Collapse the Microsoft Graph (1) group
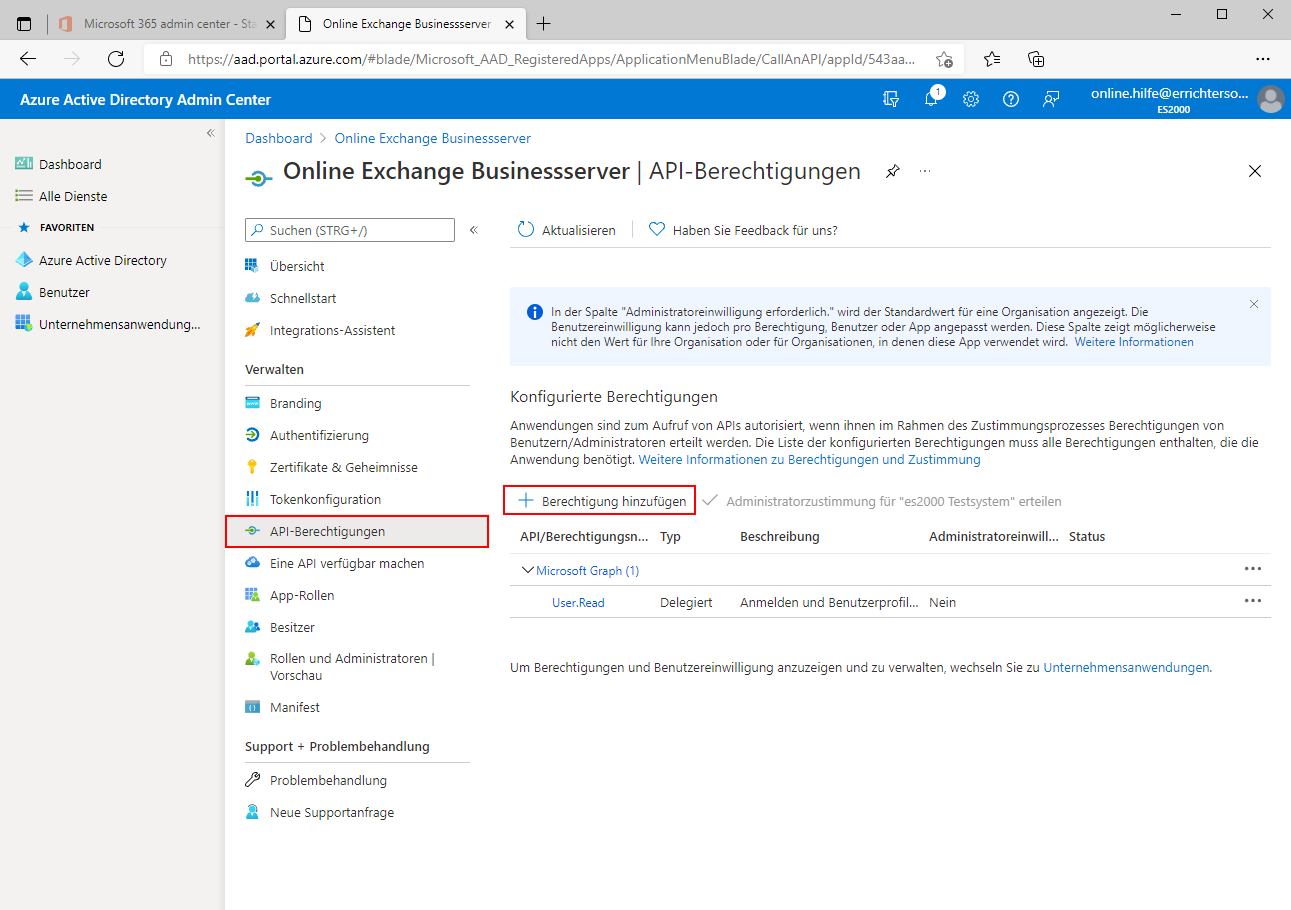The width and height of the screenshot is (1291, 910). pos(527,570)
